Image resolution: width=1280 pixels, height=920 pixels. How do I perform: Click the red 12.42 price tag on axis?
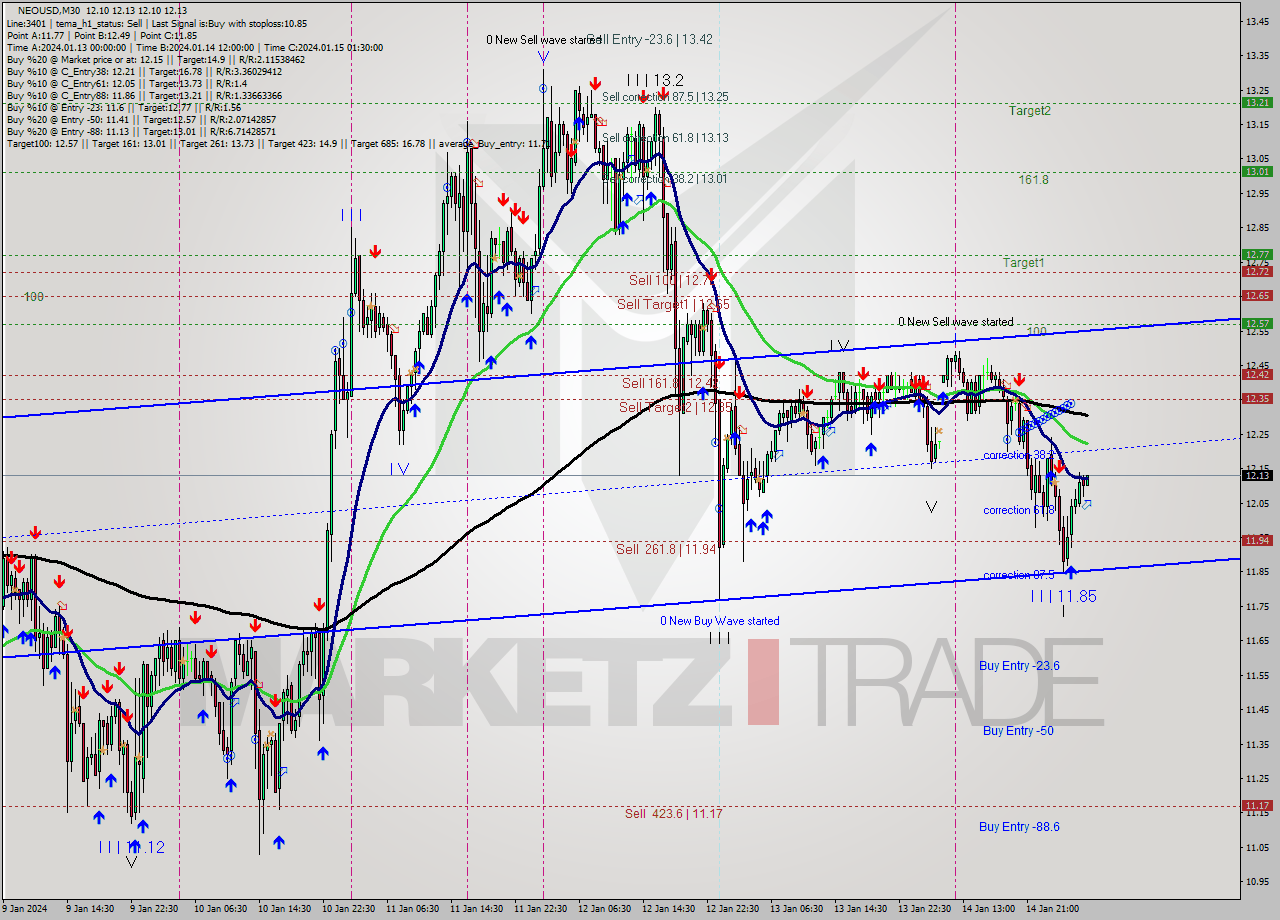1257,375
